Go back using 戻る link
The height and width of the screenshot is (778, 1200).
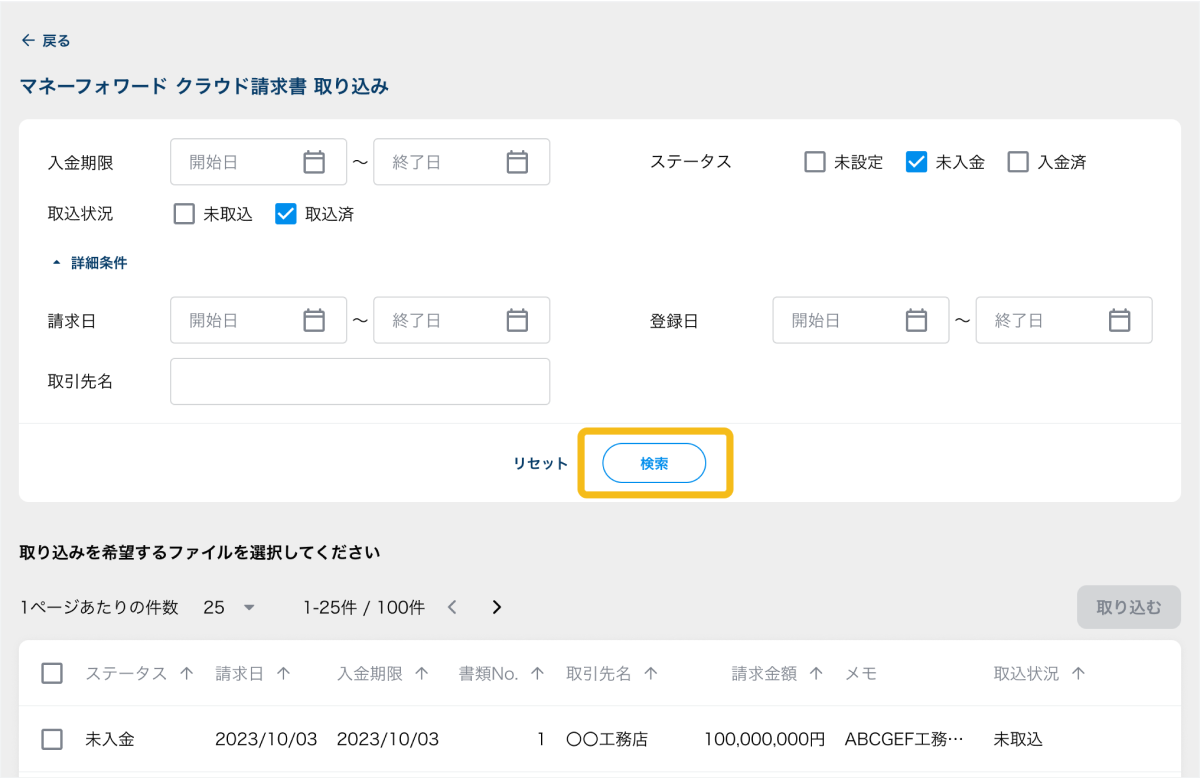pos(46,41)
